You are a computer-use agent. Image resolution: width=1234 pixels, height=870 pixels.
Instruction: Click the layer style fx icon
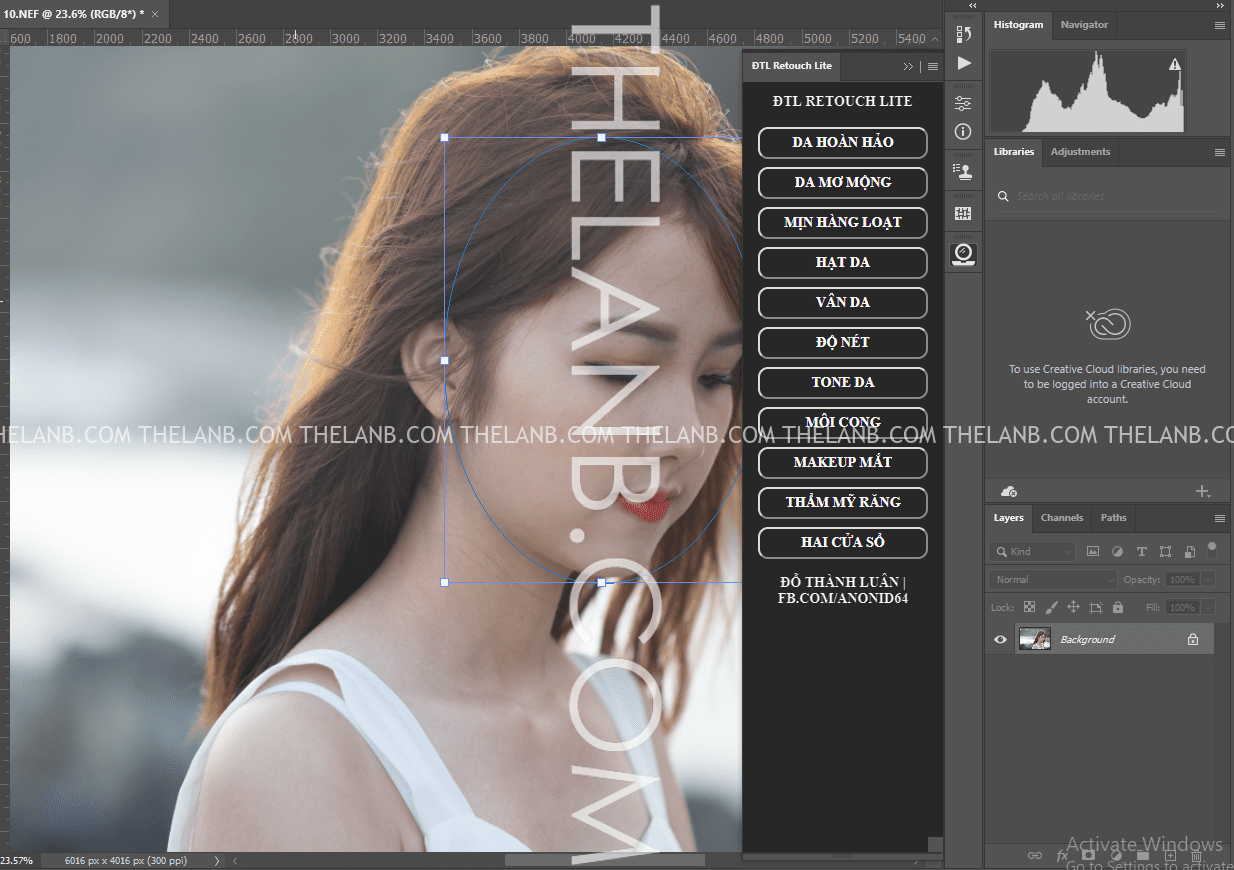pyautogui.click(x=1062, y=856)
